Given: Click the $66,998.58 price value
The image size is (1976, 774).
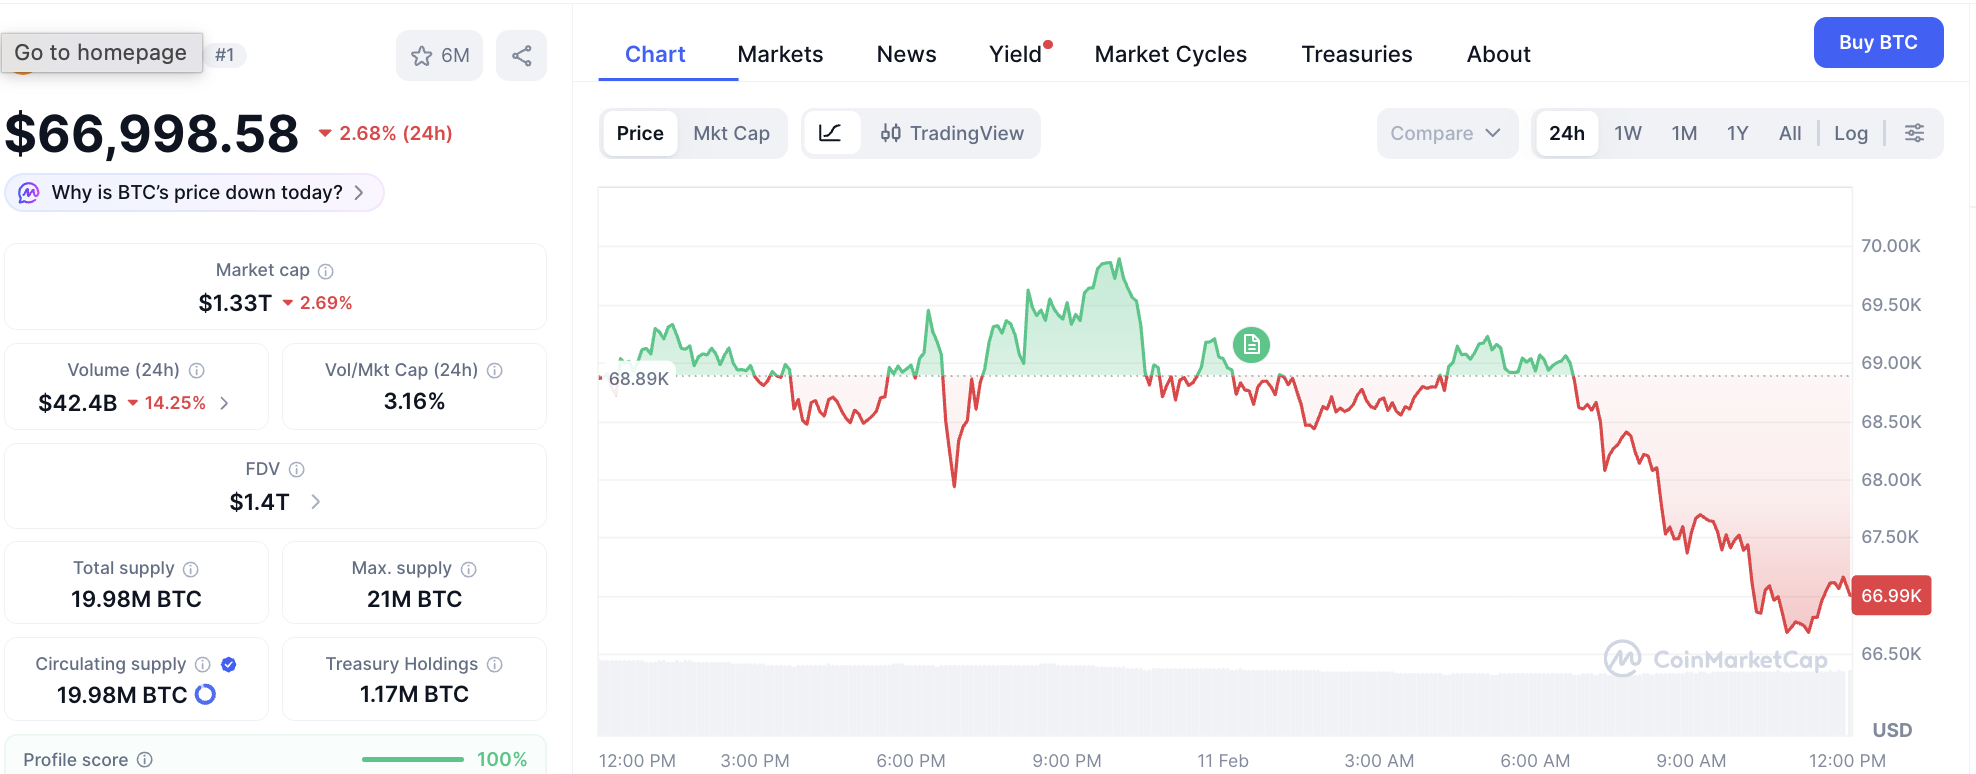Looking at the screenshot, I should (152, 133).
